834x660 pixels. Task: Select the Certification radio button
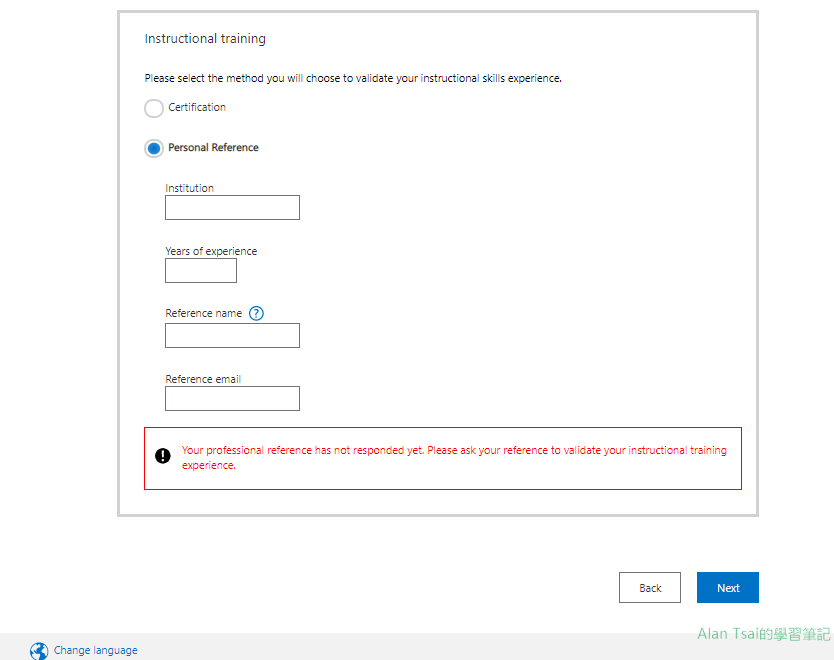click(154, 108)
